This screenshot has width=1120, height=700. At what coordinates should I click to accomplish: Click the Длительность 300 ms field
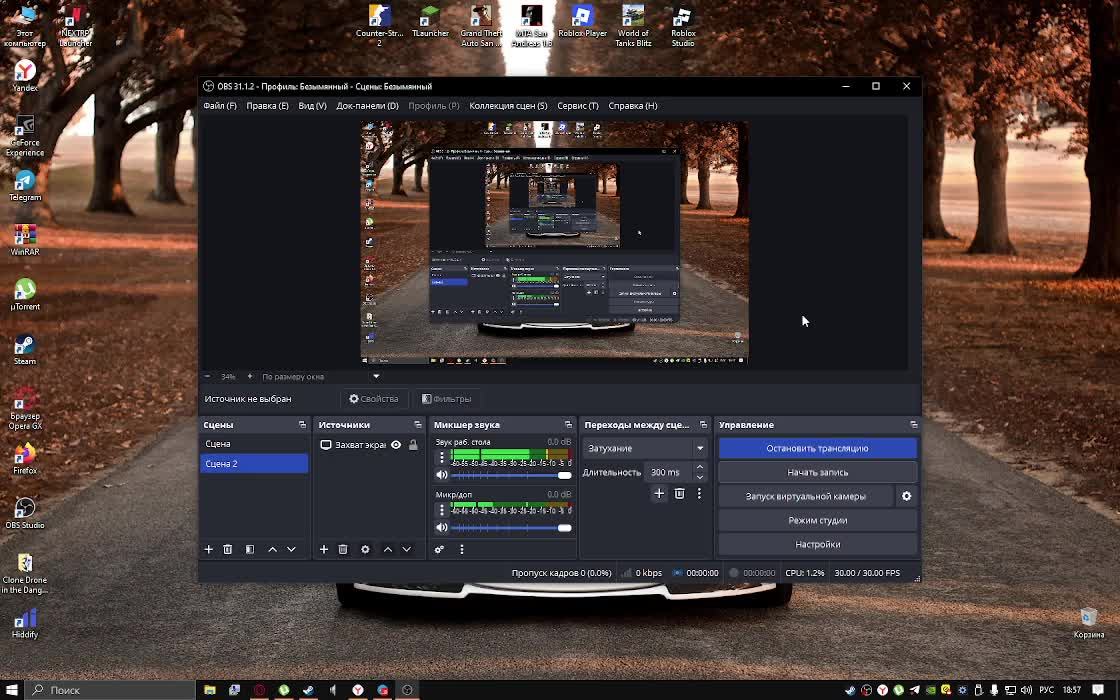tap(669, 472)
